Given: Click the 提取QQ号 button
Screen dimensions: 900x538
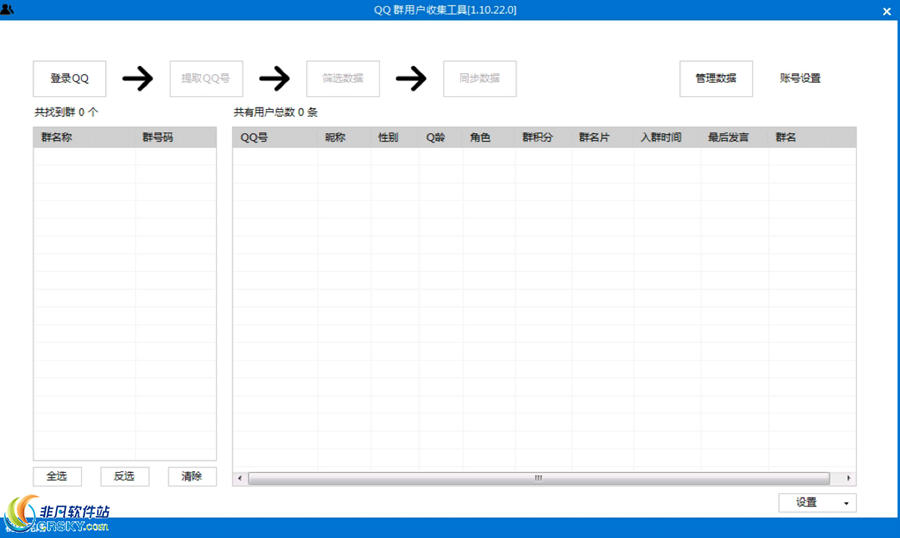Looking at the screenshot, I should tap(206, 79).
